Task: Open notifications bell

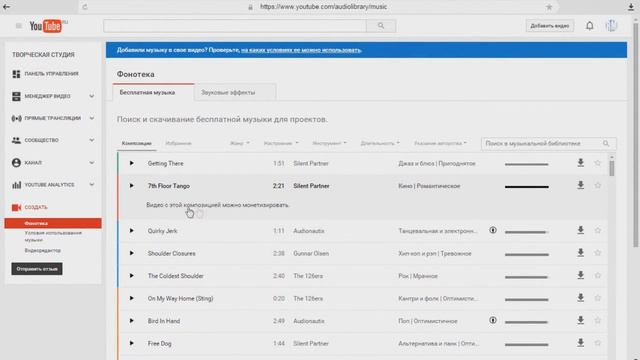Action: pos(590,26)
